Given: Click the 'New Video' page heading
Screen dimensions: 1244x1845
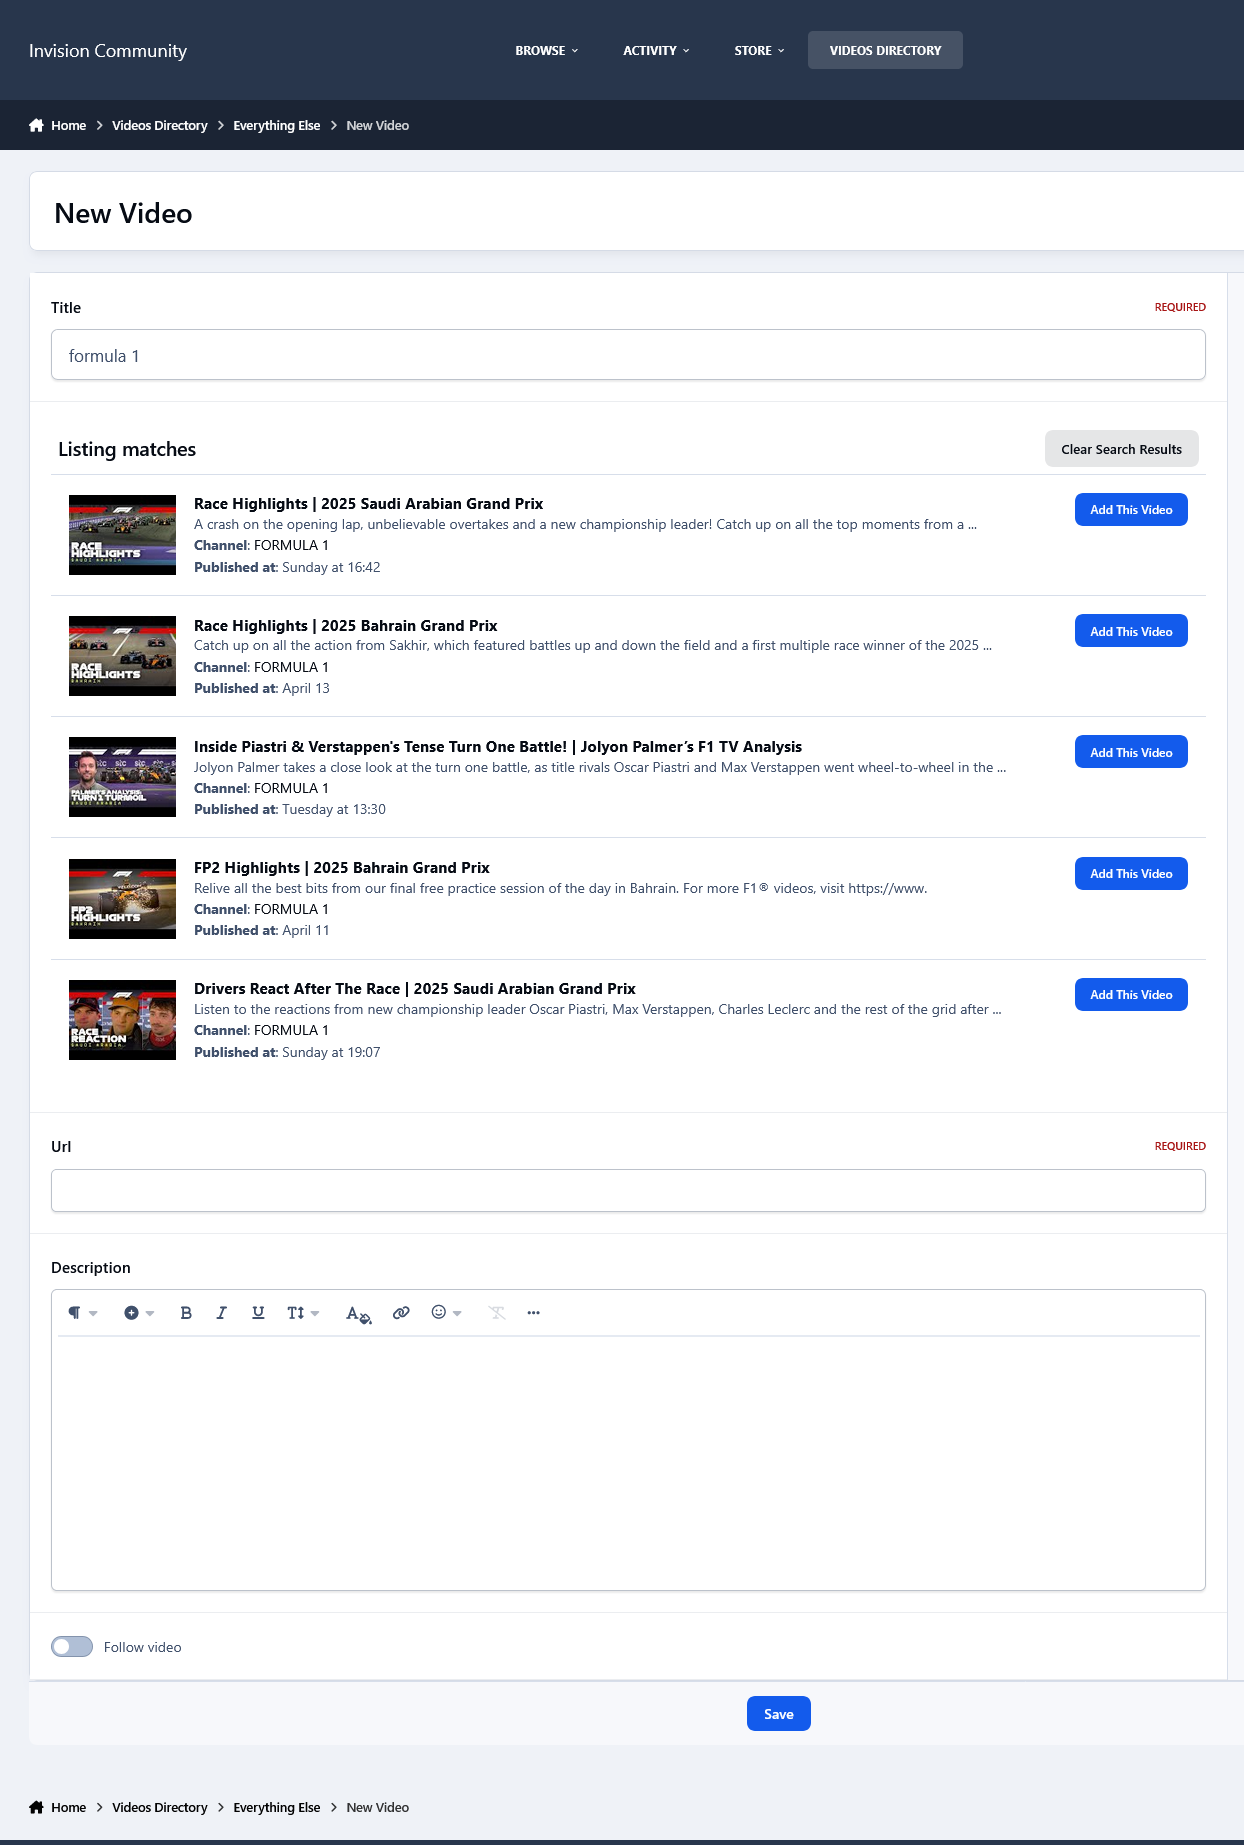Looking at the screenshot, I should [123, 213].
